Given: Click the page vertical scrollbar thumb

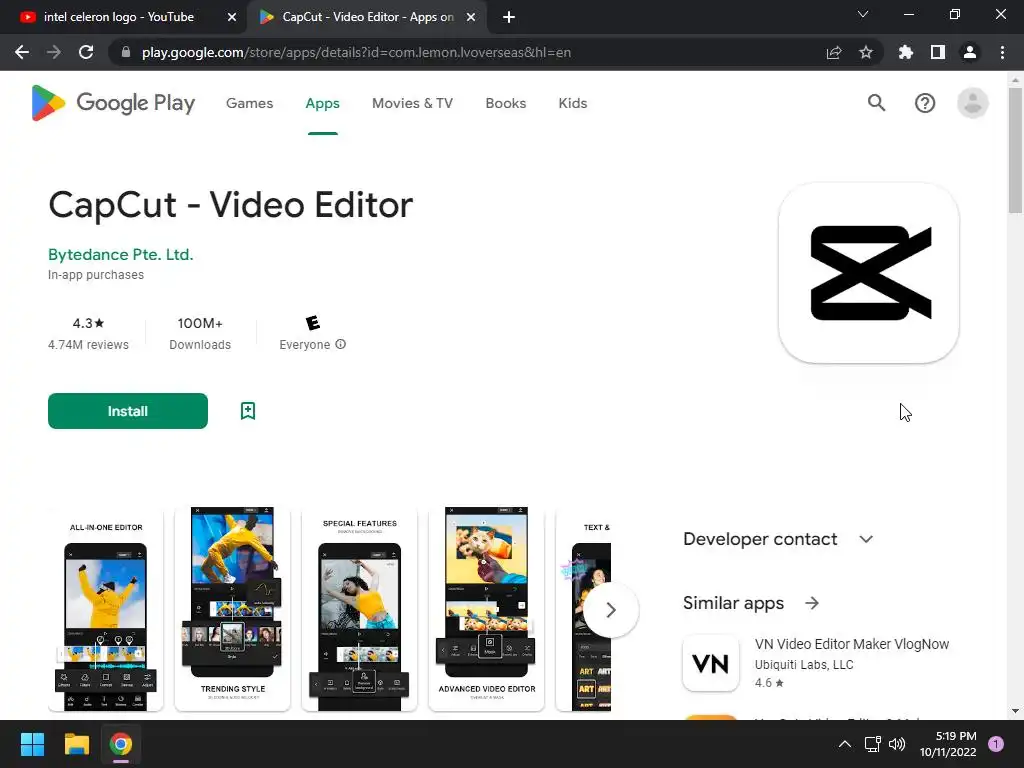Looking at the screenshot, I should 1015,150.
